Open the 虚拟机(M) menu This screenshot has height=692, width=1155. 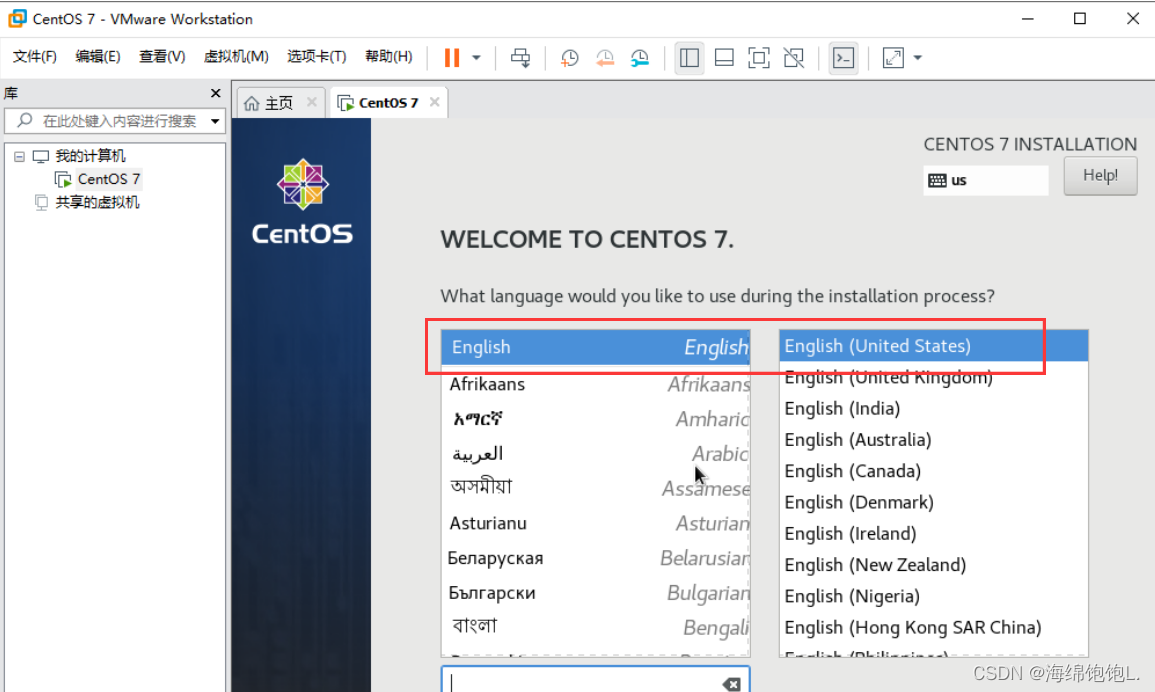(x=236, y=57)
